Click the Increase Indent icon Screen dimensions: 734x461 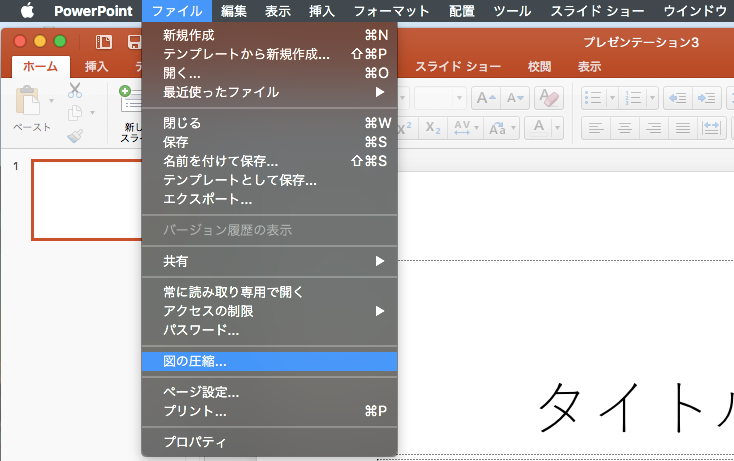click(x=706, y=98)
